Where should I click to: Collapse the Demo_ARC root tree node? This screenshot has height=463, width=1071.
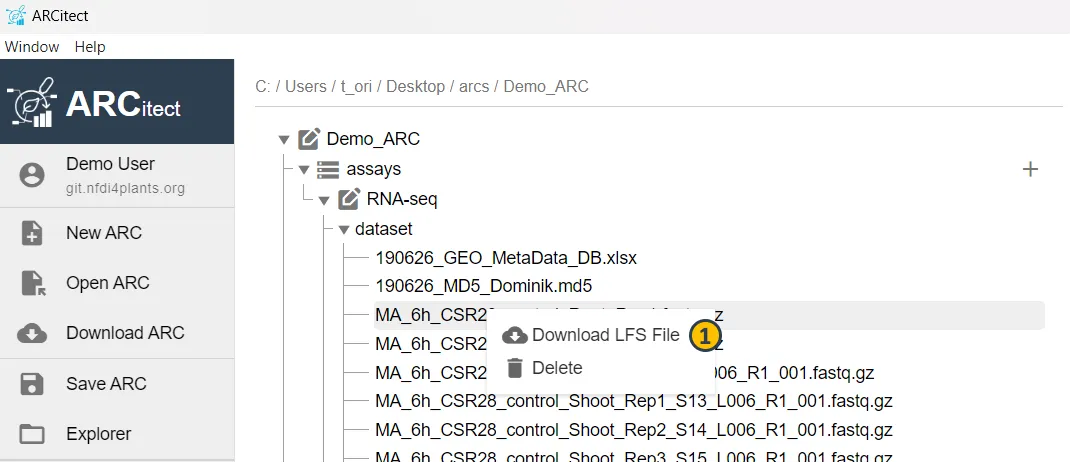coord(284,140)
